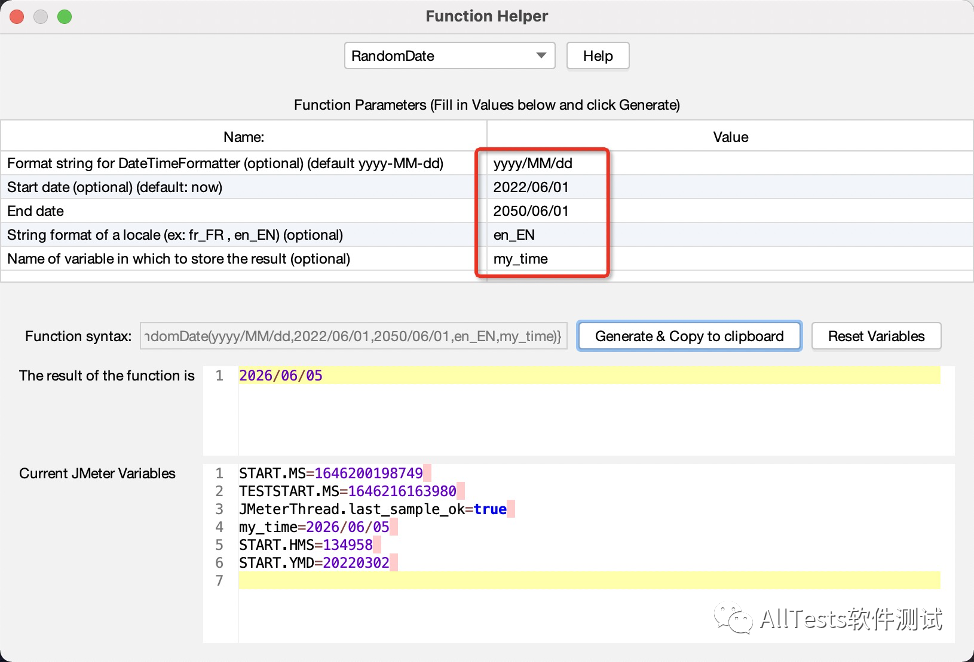Click the my_time=2026/06/05 variable line
This screenshot has height=662, width=974.
click(x=317, y=527)
